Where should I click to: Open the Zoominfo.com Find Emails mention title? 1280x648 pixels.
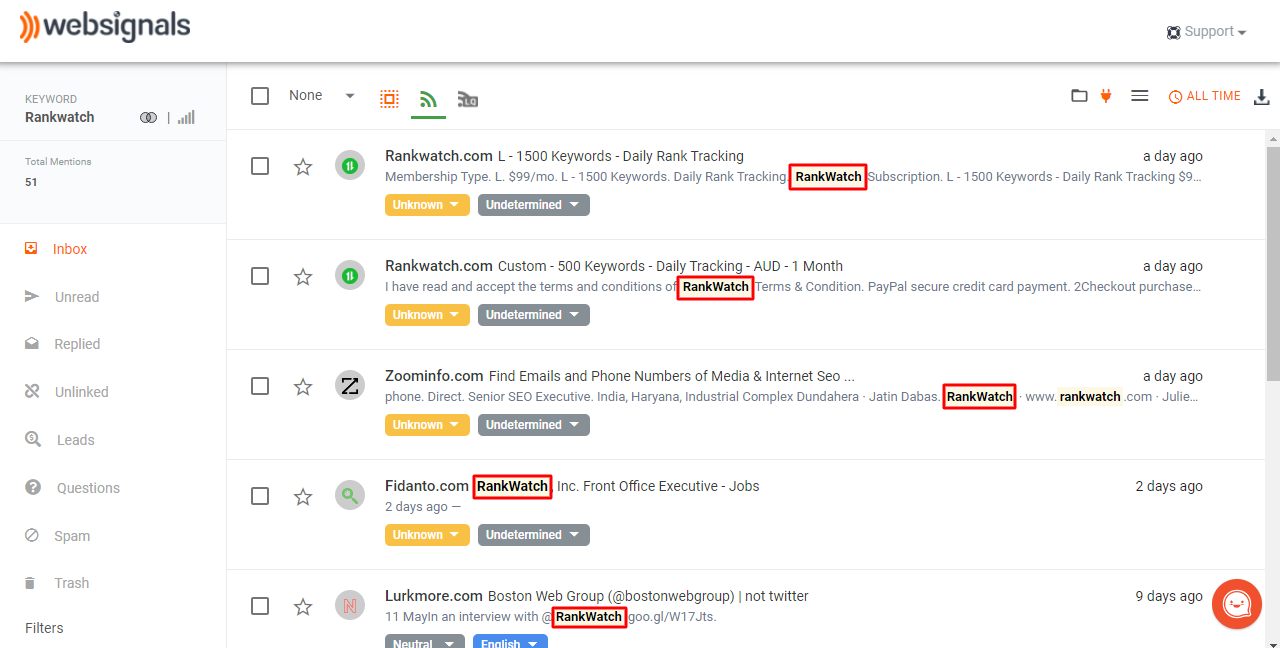tap(620, 376)
